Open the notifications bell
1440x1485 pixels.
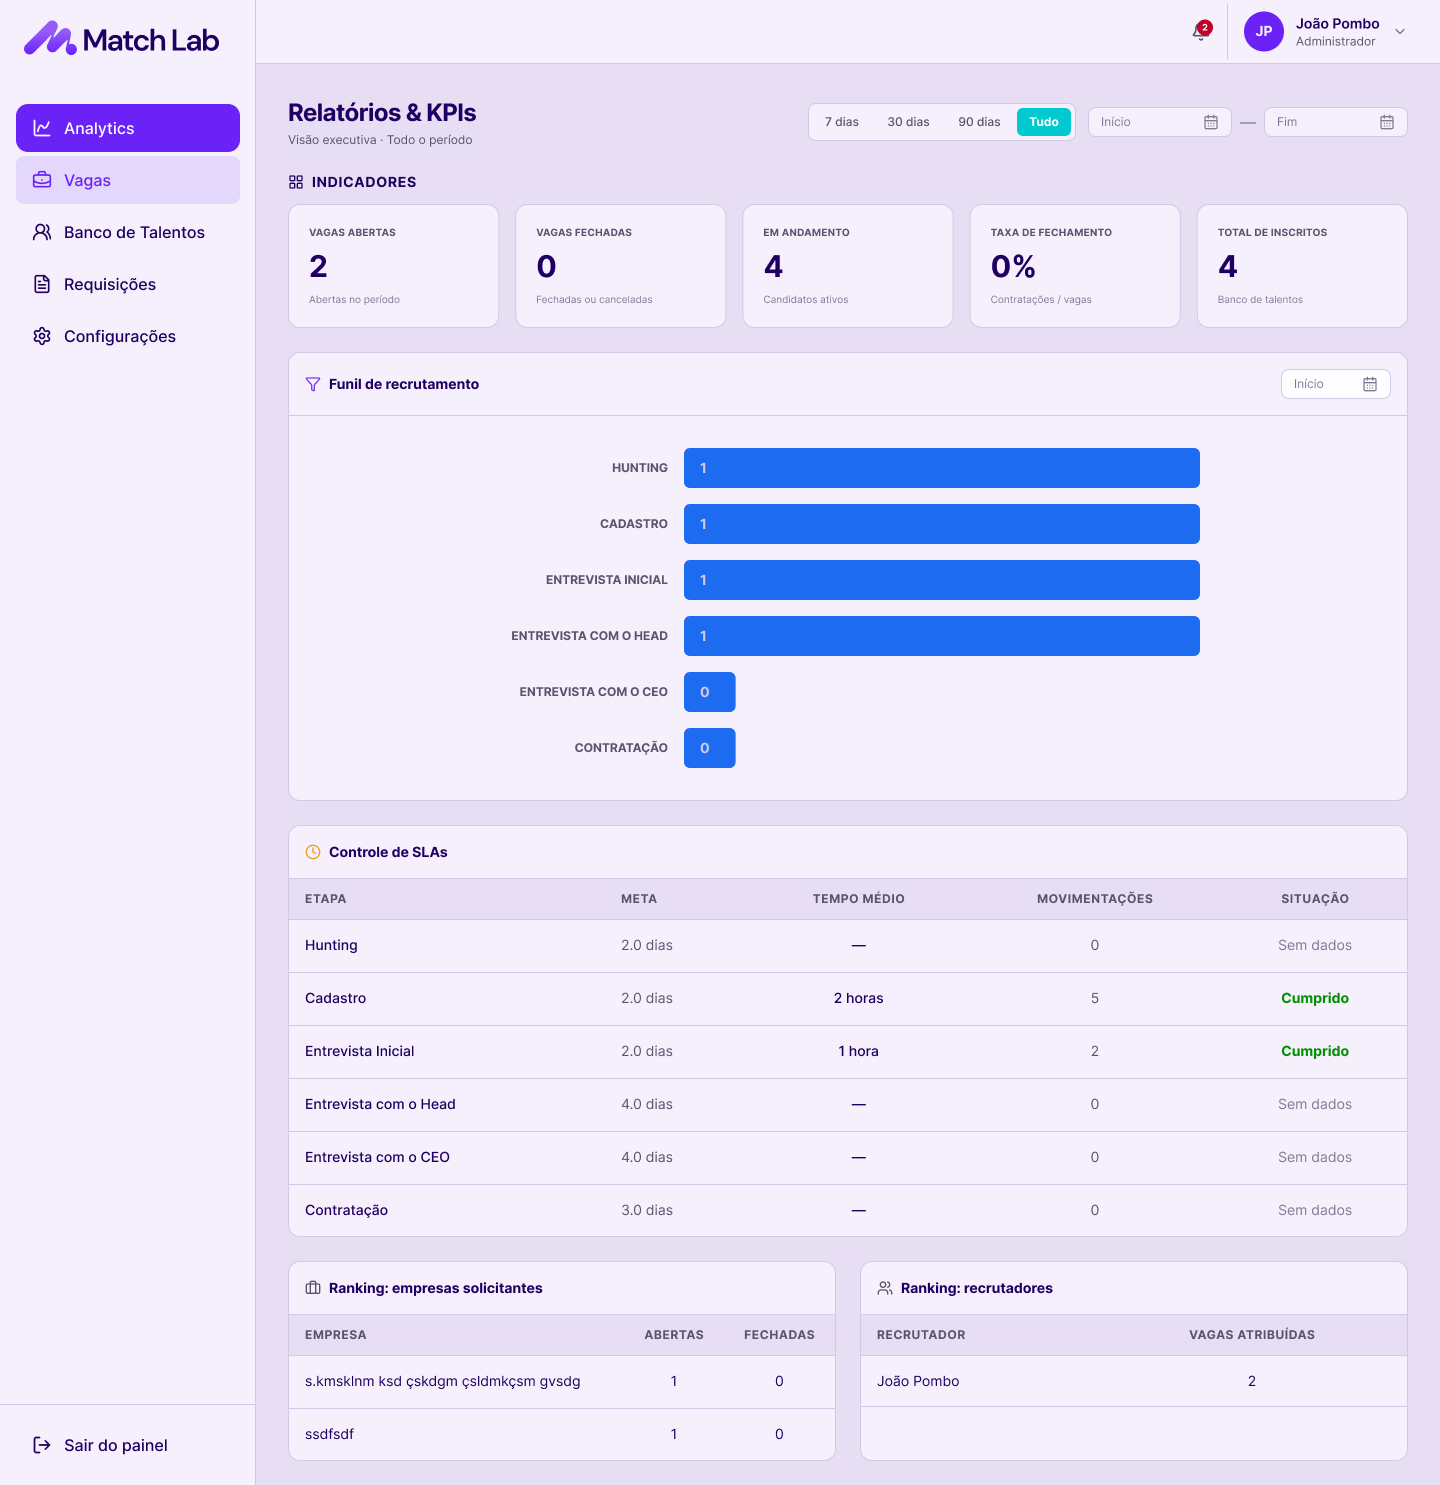[1200, 32]
